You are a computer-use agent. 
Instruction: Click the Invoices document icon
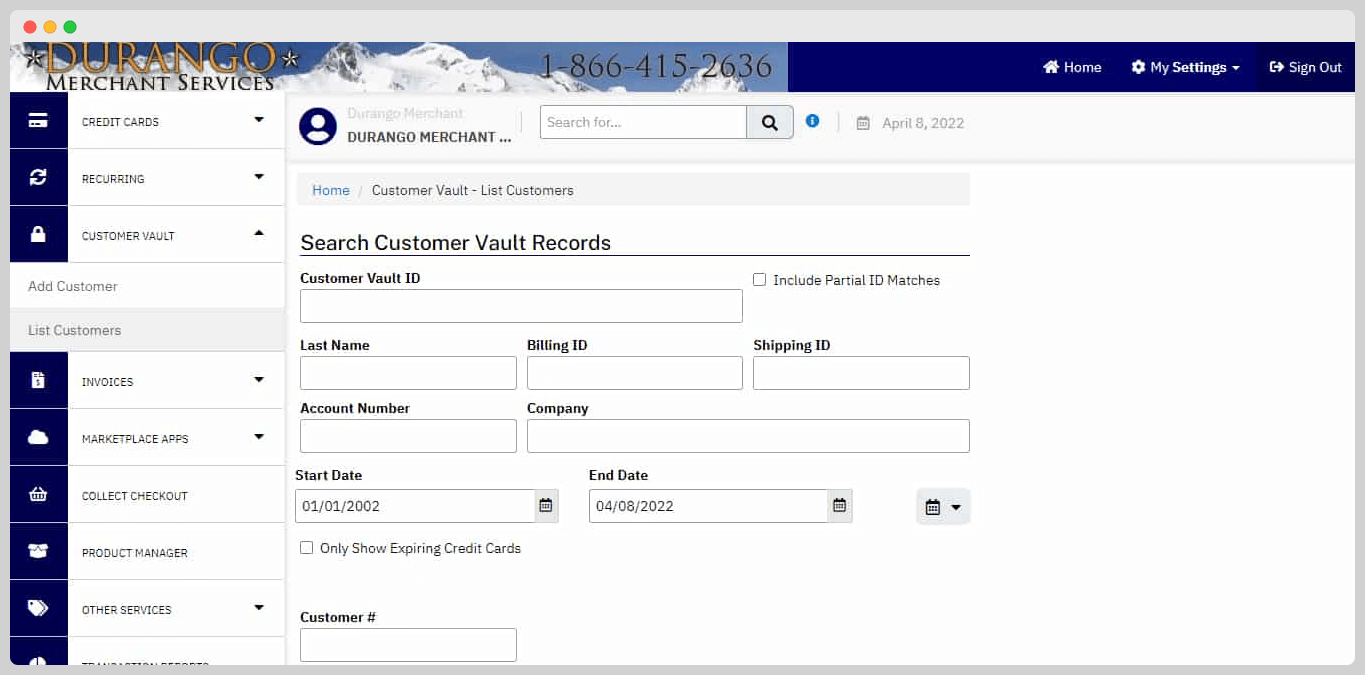38,380
